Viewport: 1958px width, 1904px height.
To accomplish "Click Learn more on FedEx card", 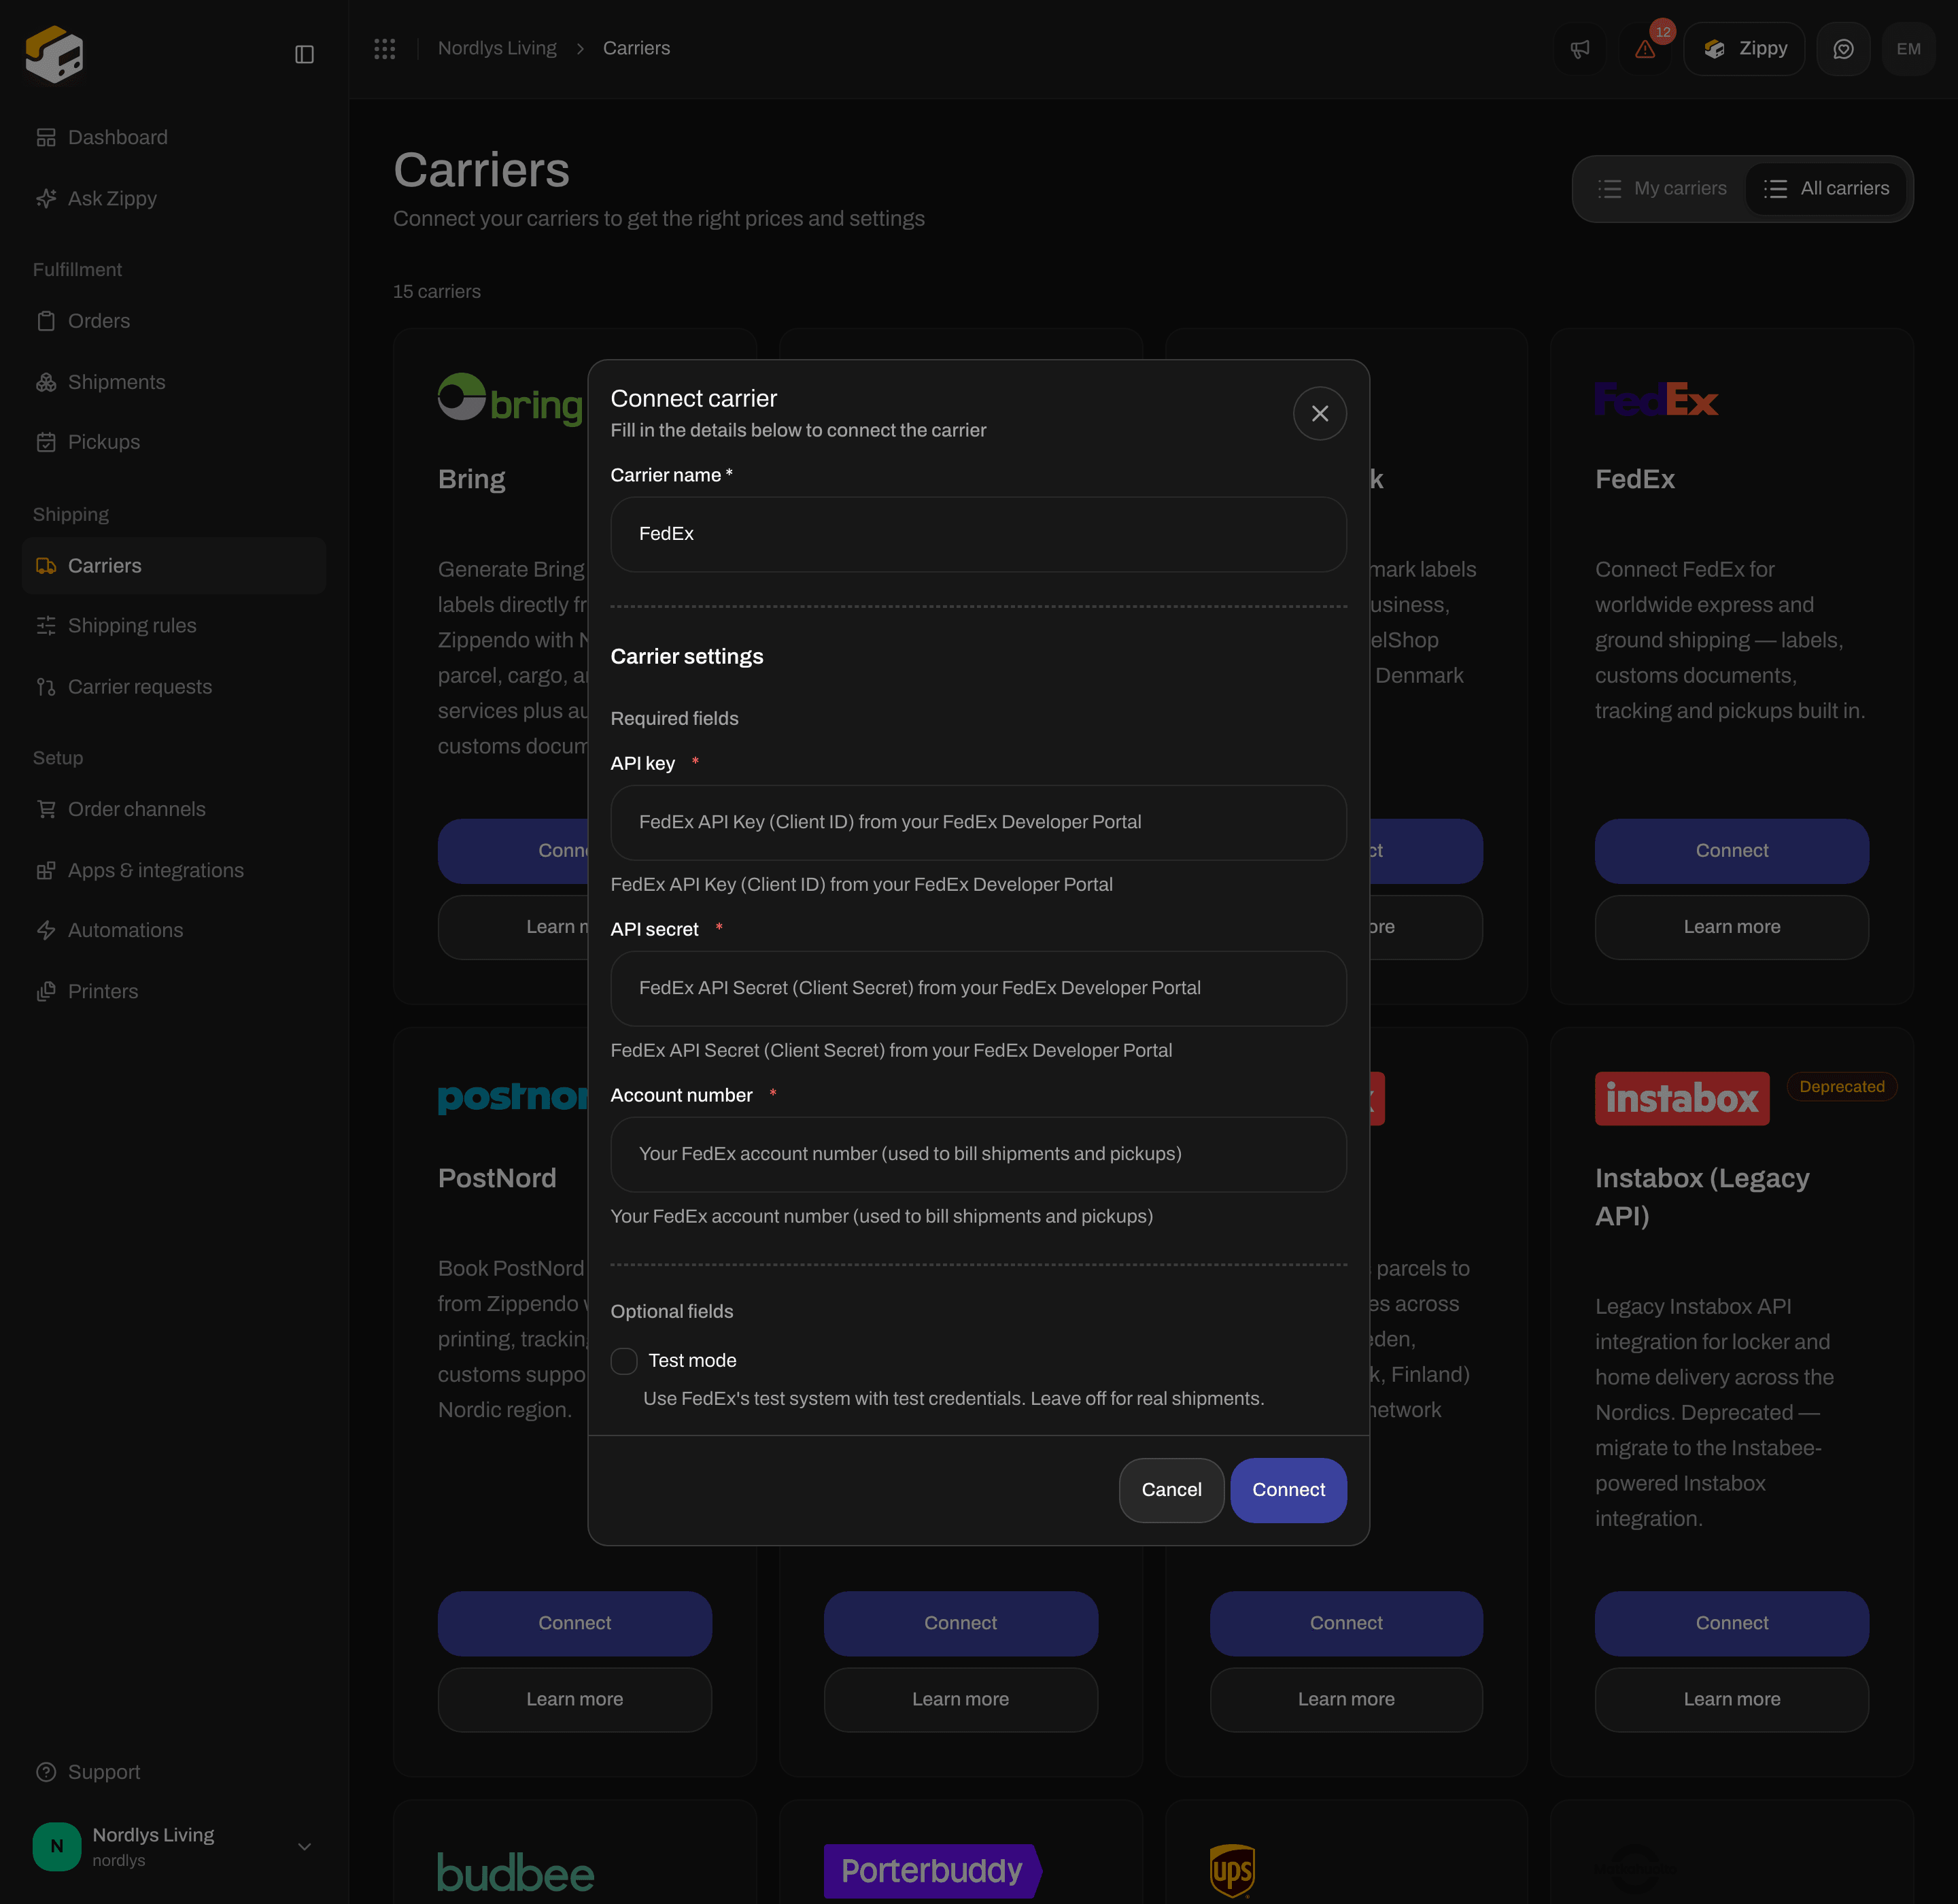I will [1731, 927].
